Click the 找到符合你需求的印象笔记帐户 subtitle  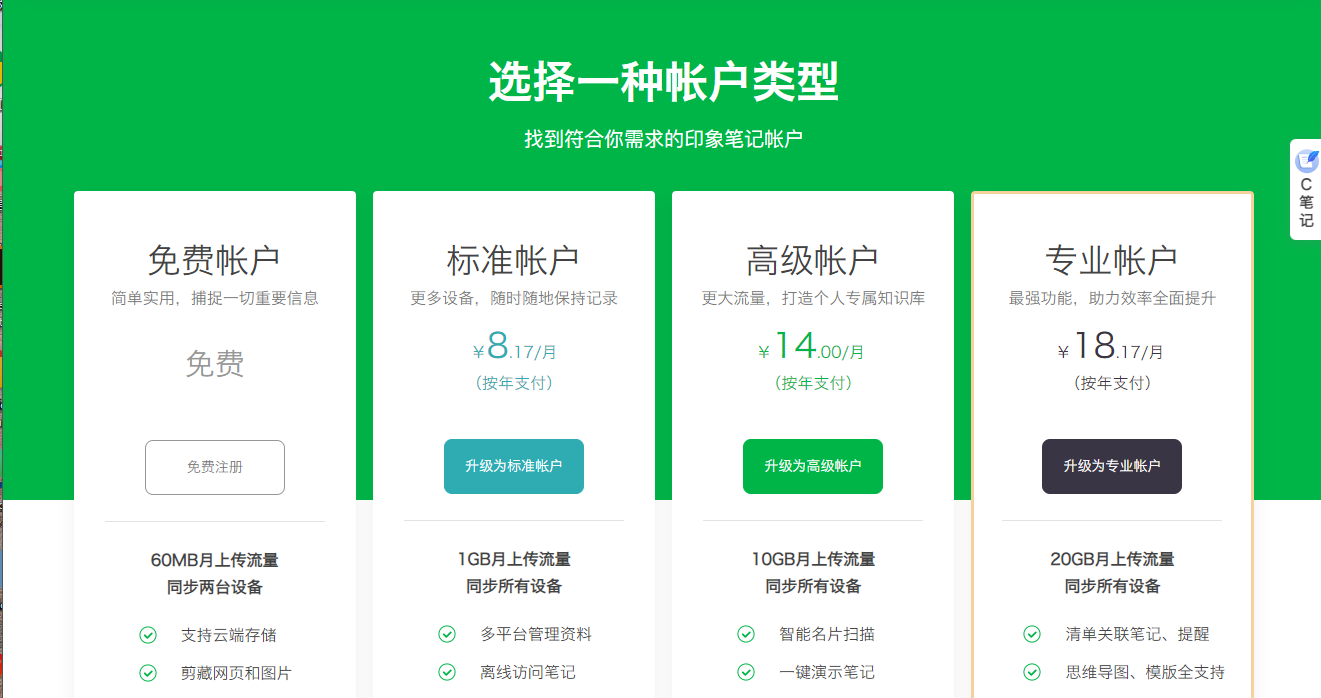[664, 139]
